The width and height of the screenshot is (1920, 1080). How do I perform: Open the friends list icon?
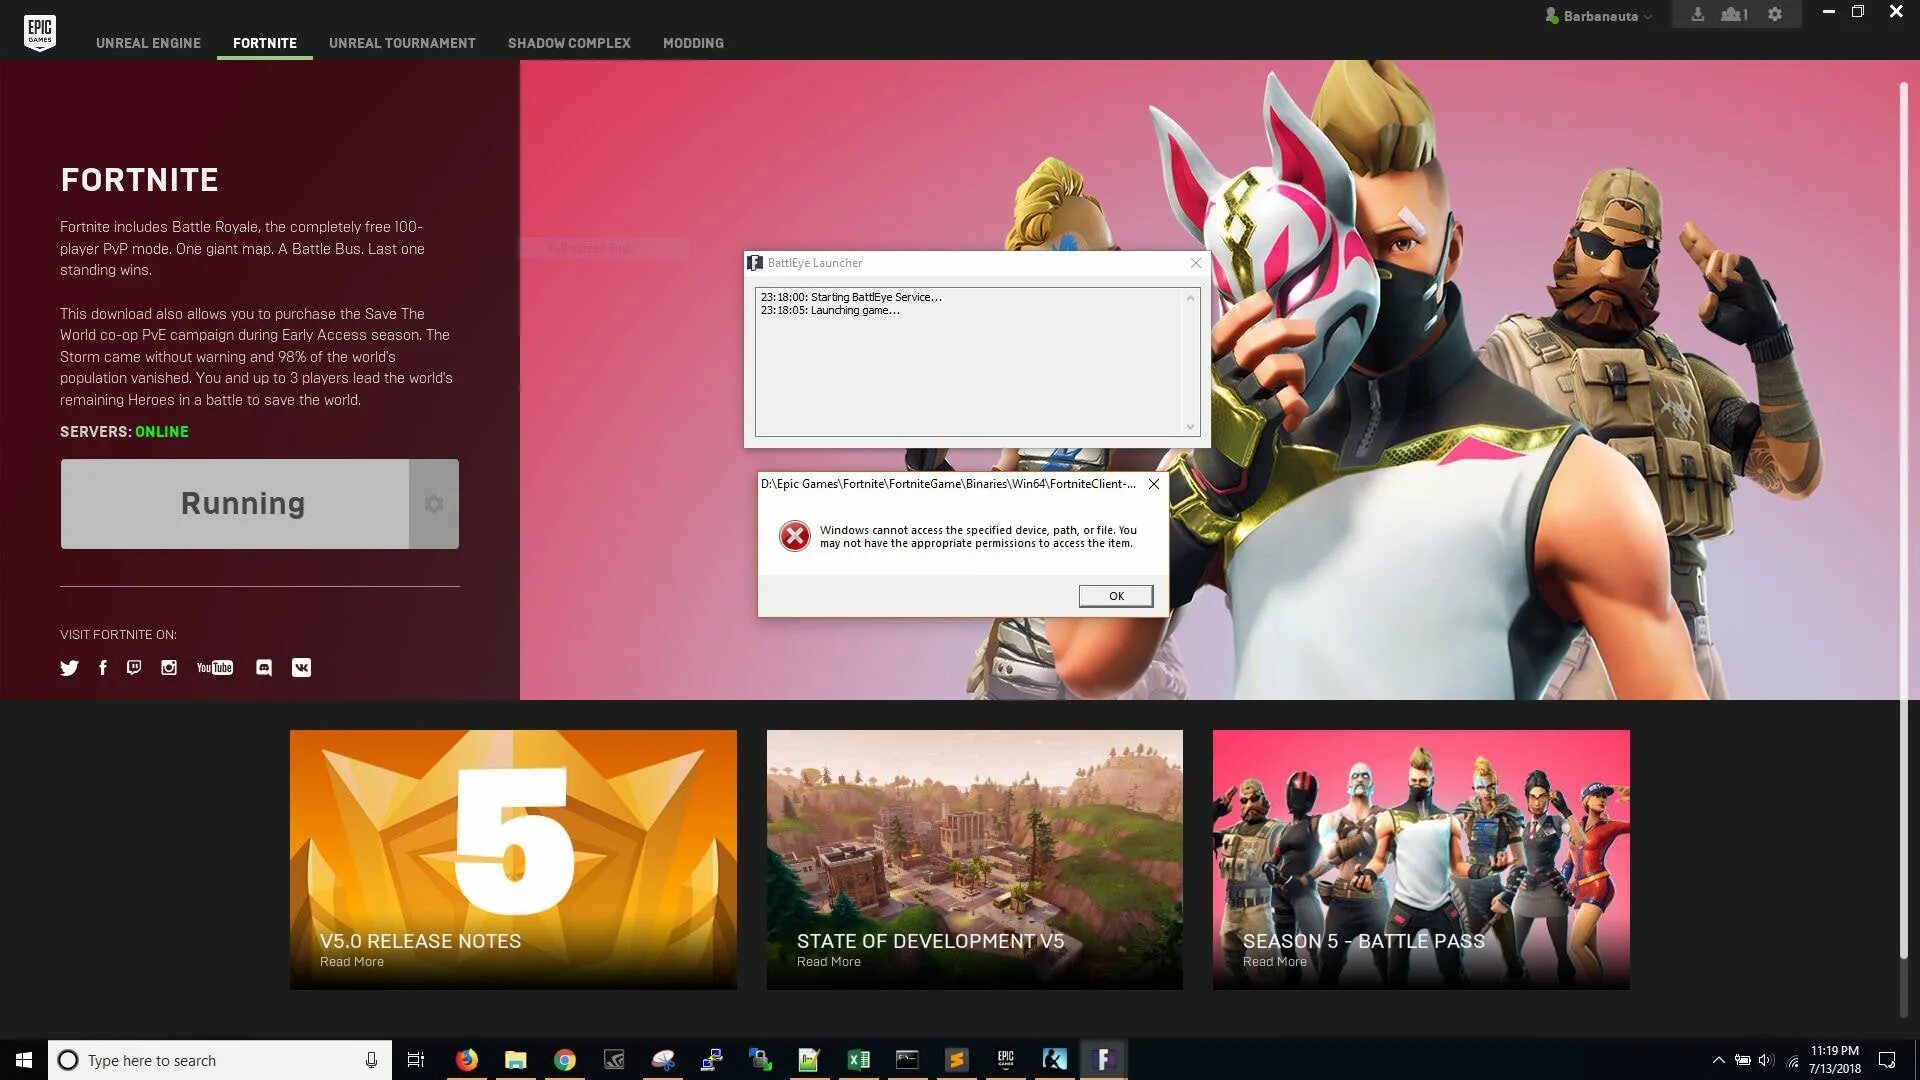click(1733, 15)
